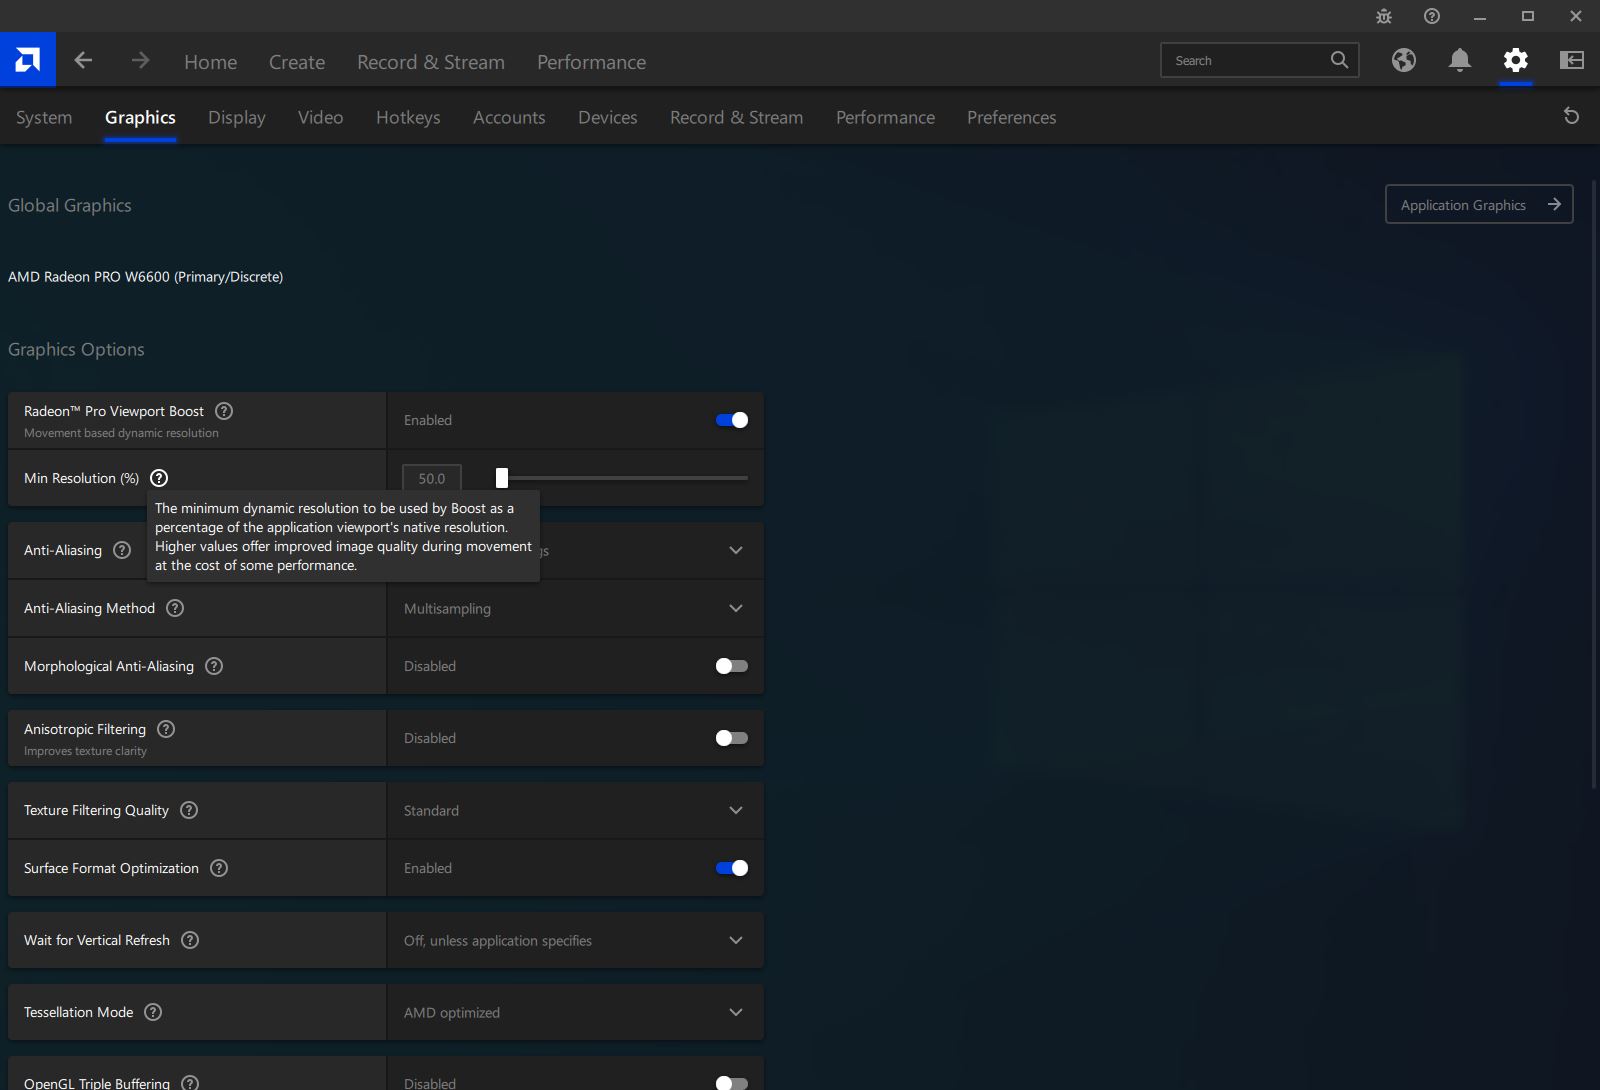Open the web browser globe icon
This screenshot has width=1600, height=1090.
click(x=1404, y=60)
